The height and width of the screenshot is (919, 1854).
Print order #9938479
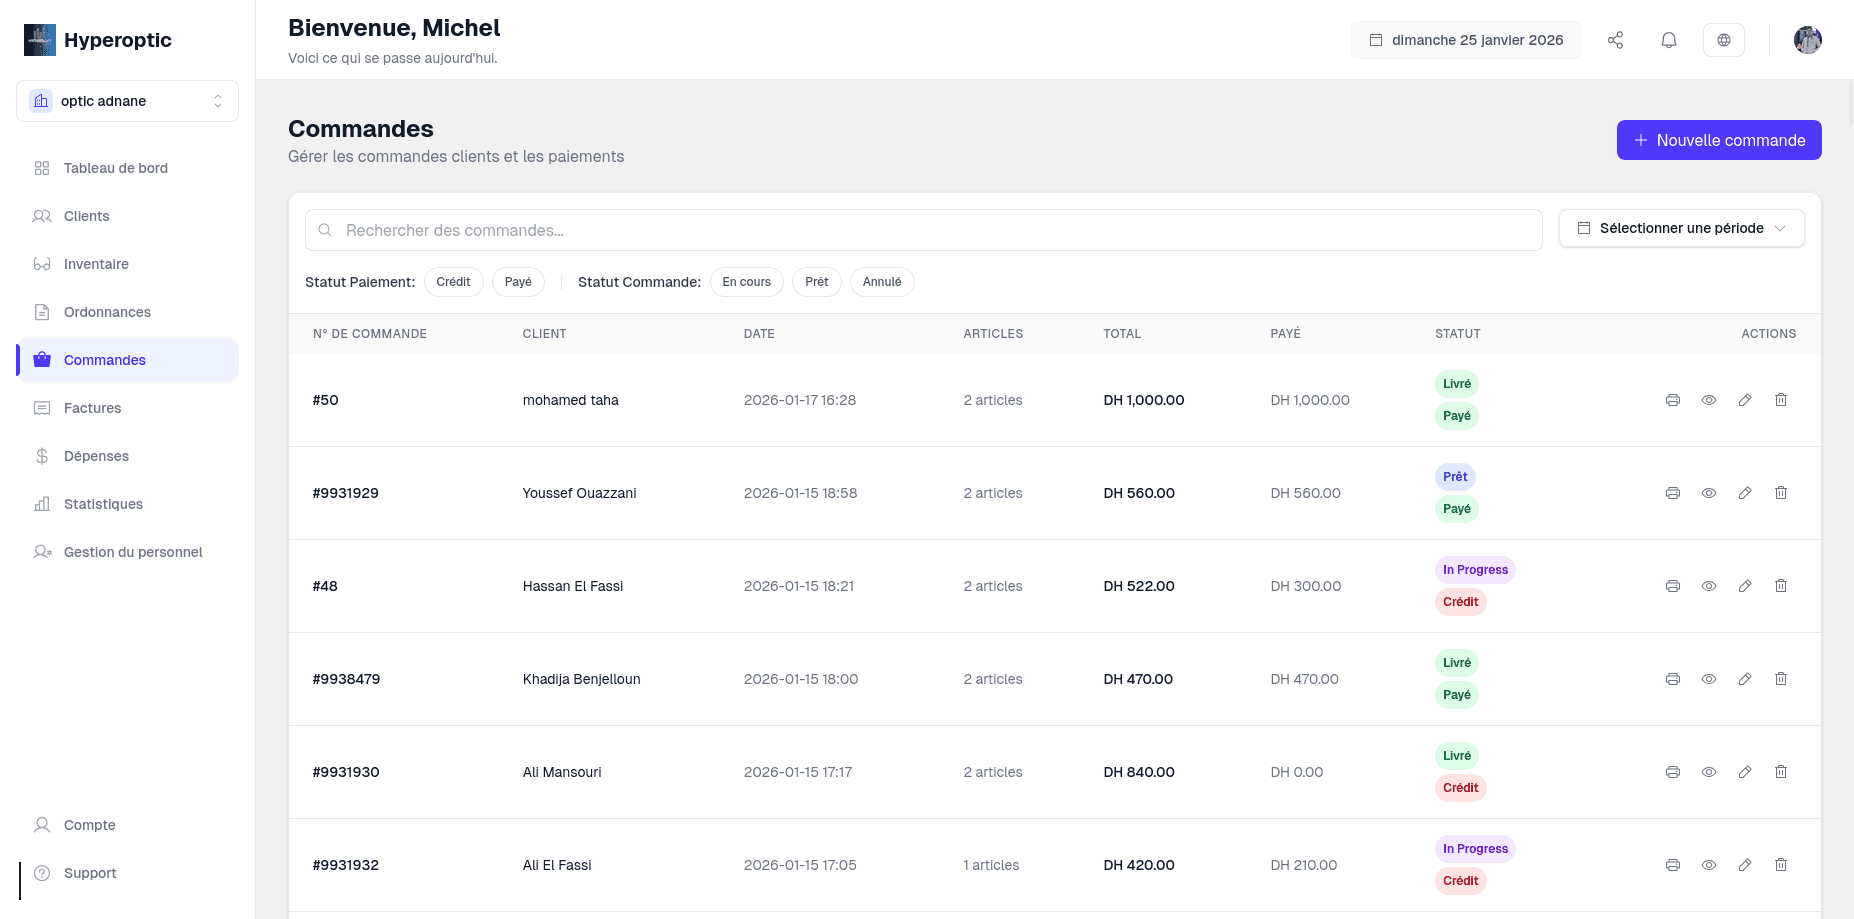tap(1673, 679)
